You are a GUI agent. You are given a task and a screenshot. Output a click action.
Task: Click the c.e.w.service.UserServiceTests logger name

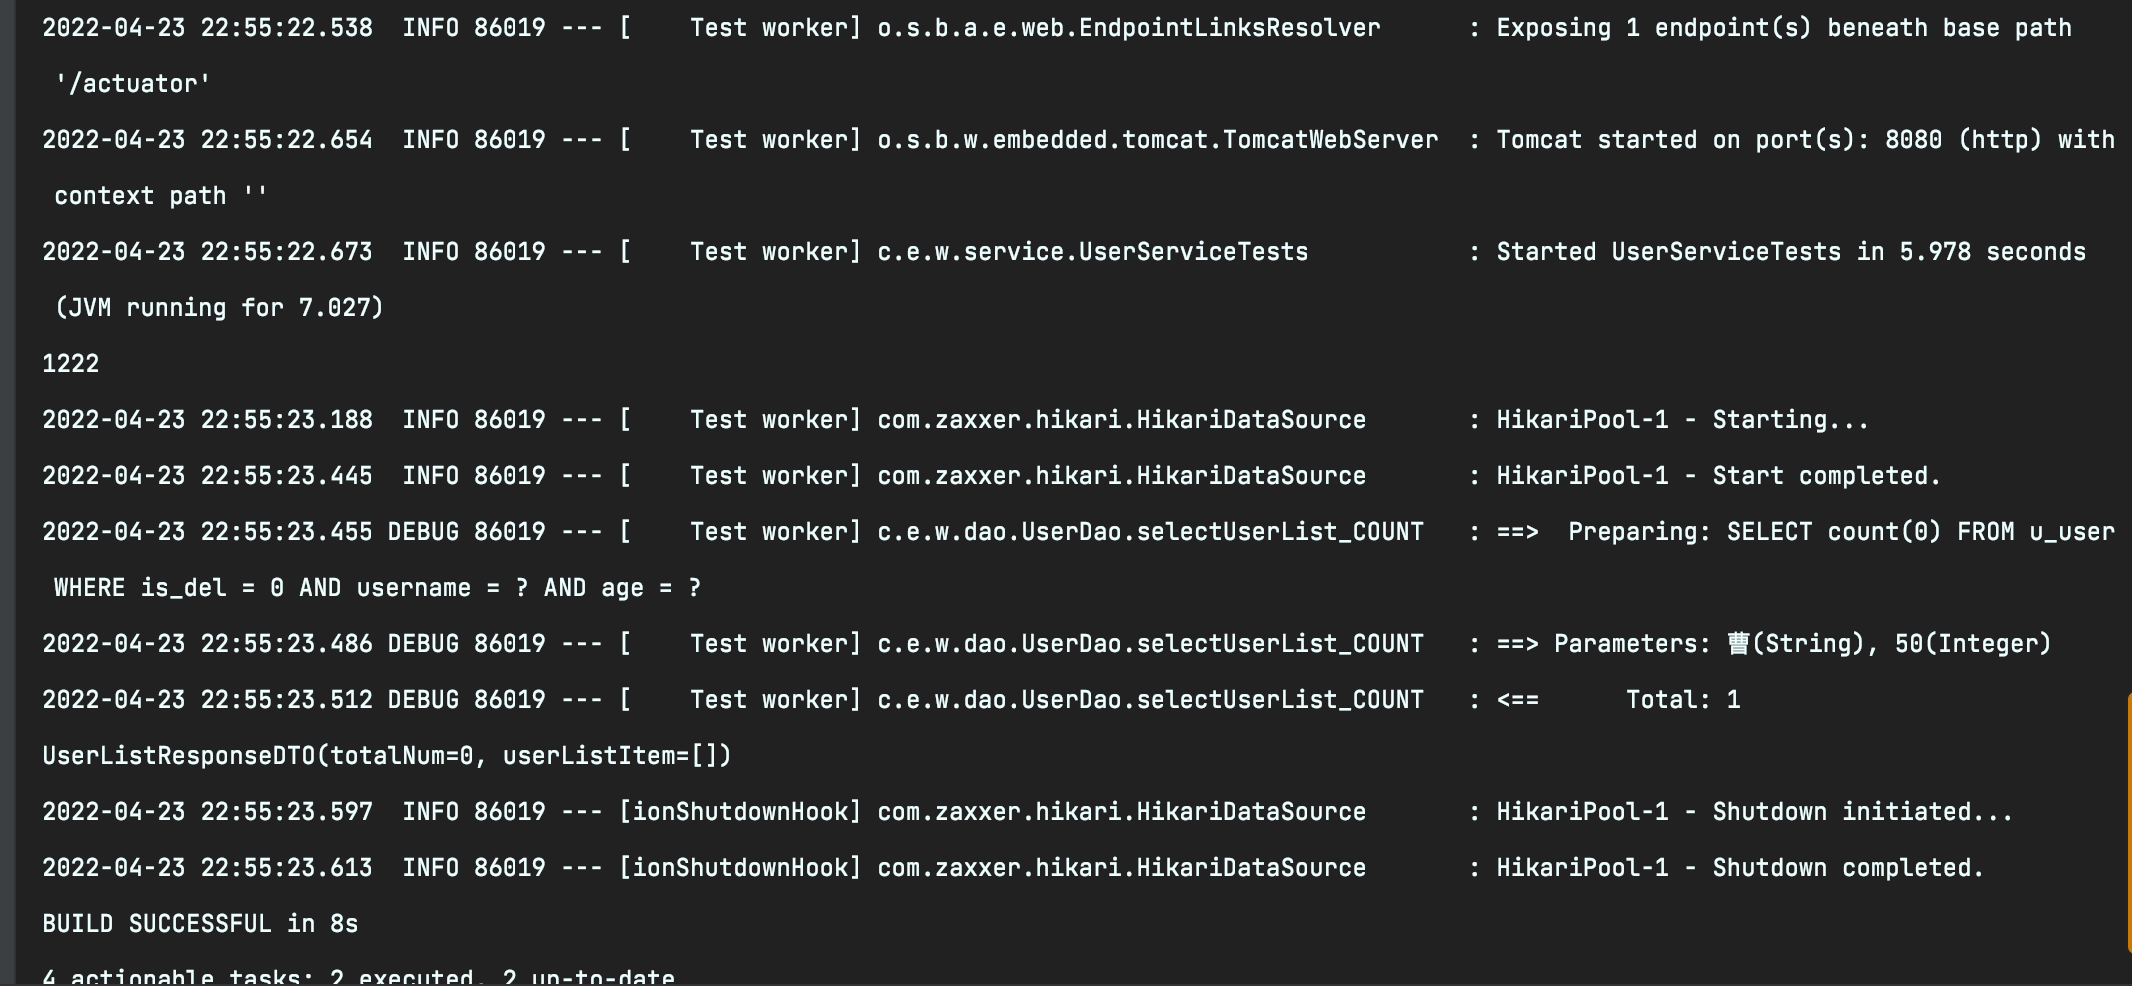[1092, 251]
